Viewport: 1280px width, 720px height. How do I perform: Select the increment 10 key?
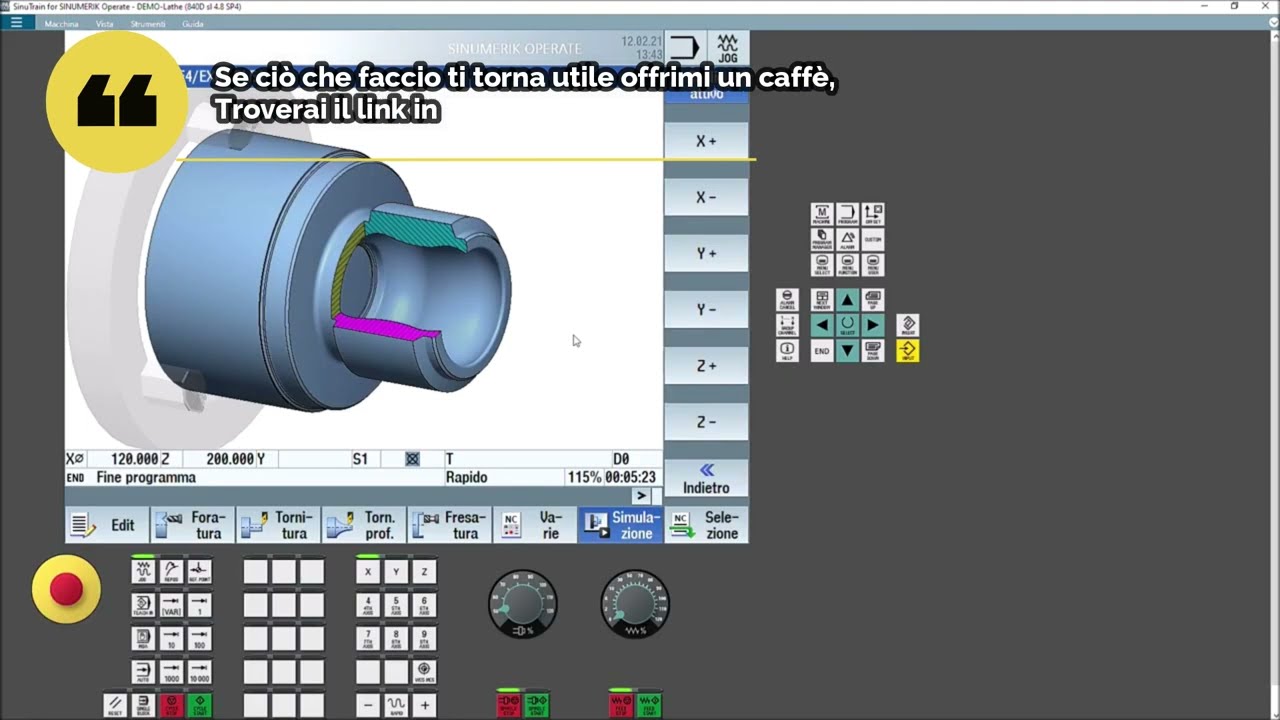(x=171, y=638)
